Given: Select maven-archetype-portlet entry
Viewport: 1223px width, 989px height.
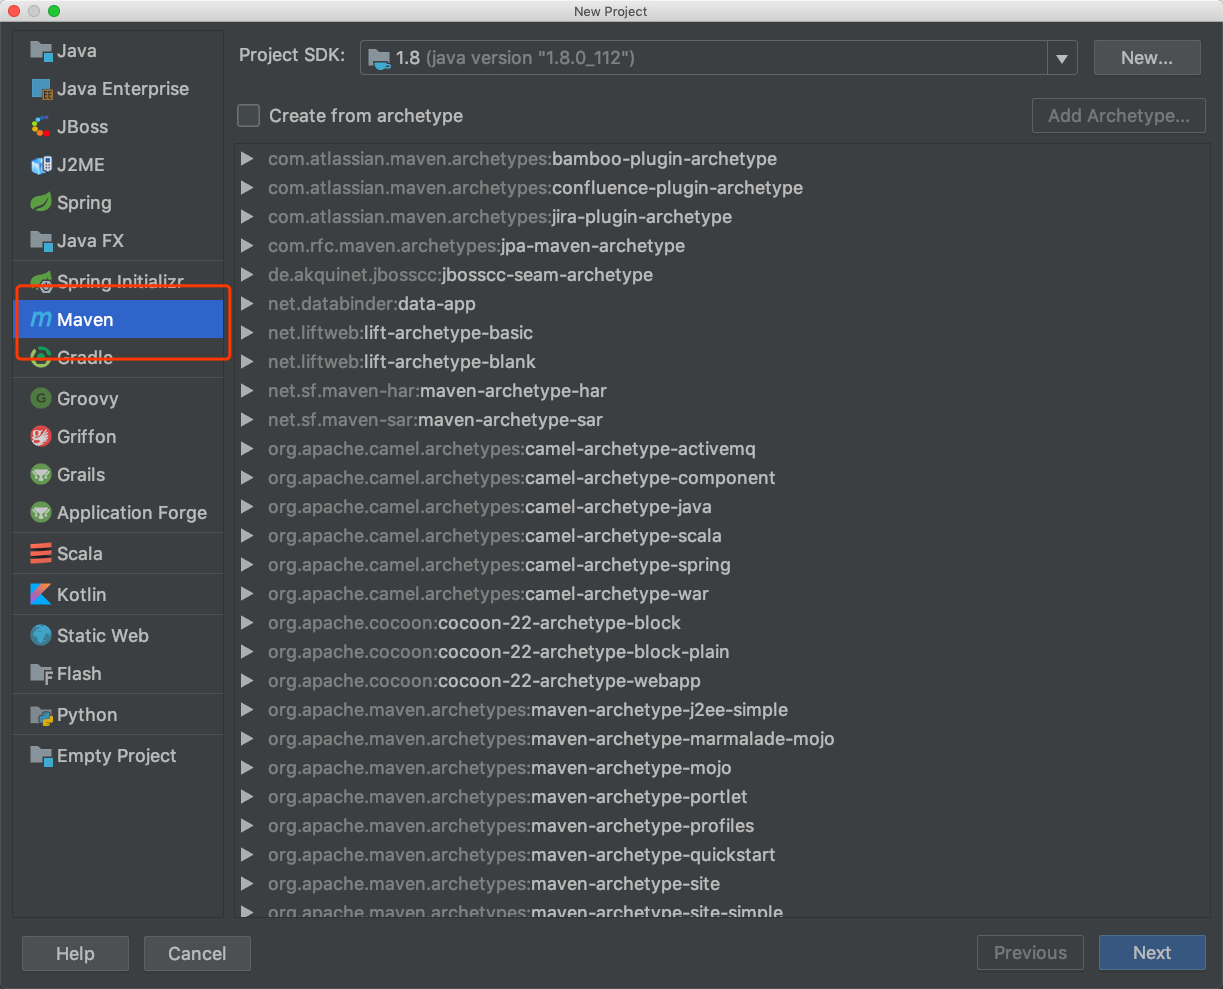Looking at the screenshot, I should point(508,797).
